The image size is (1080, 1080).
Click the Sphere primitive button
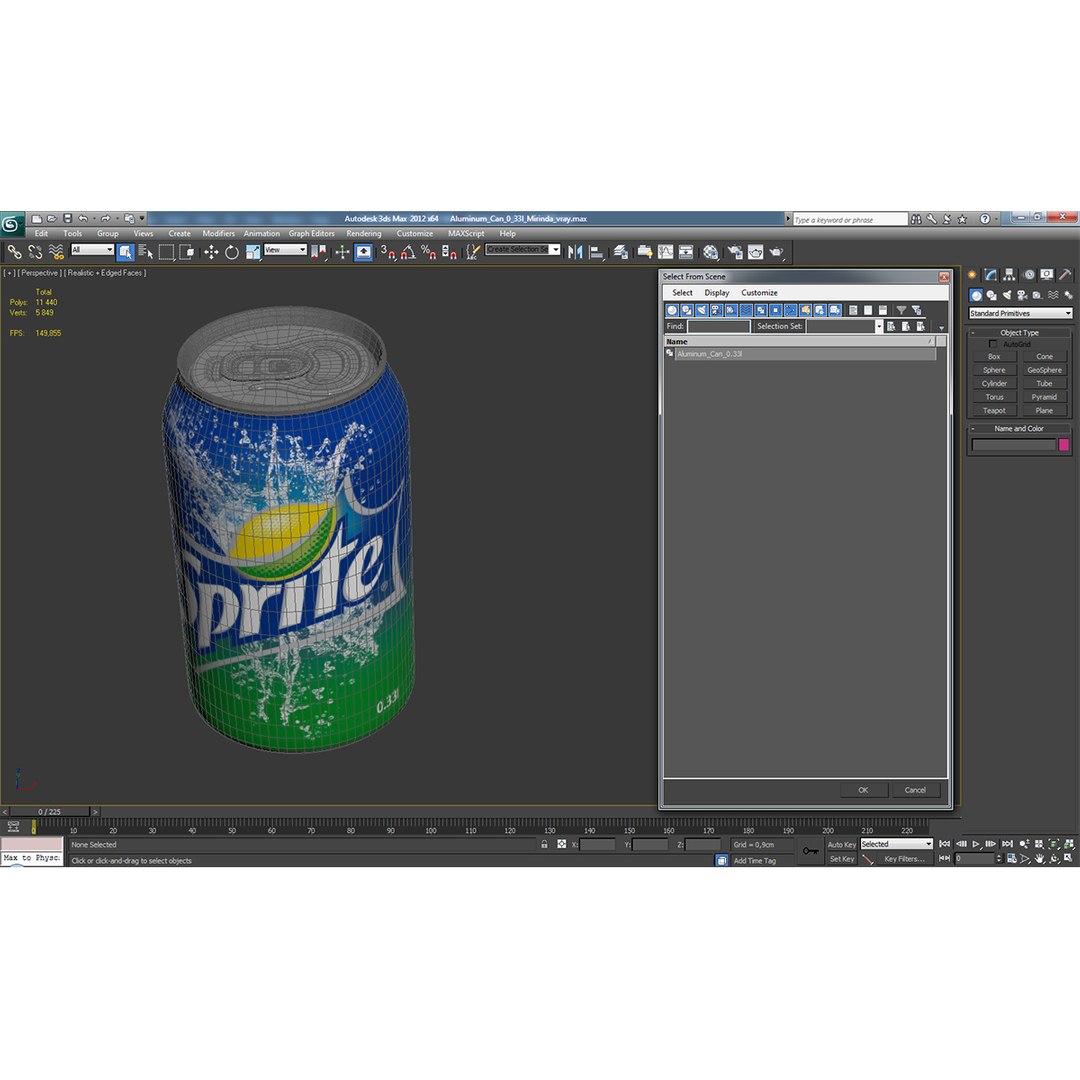pos(994,370)
